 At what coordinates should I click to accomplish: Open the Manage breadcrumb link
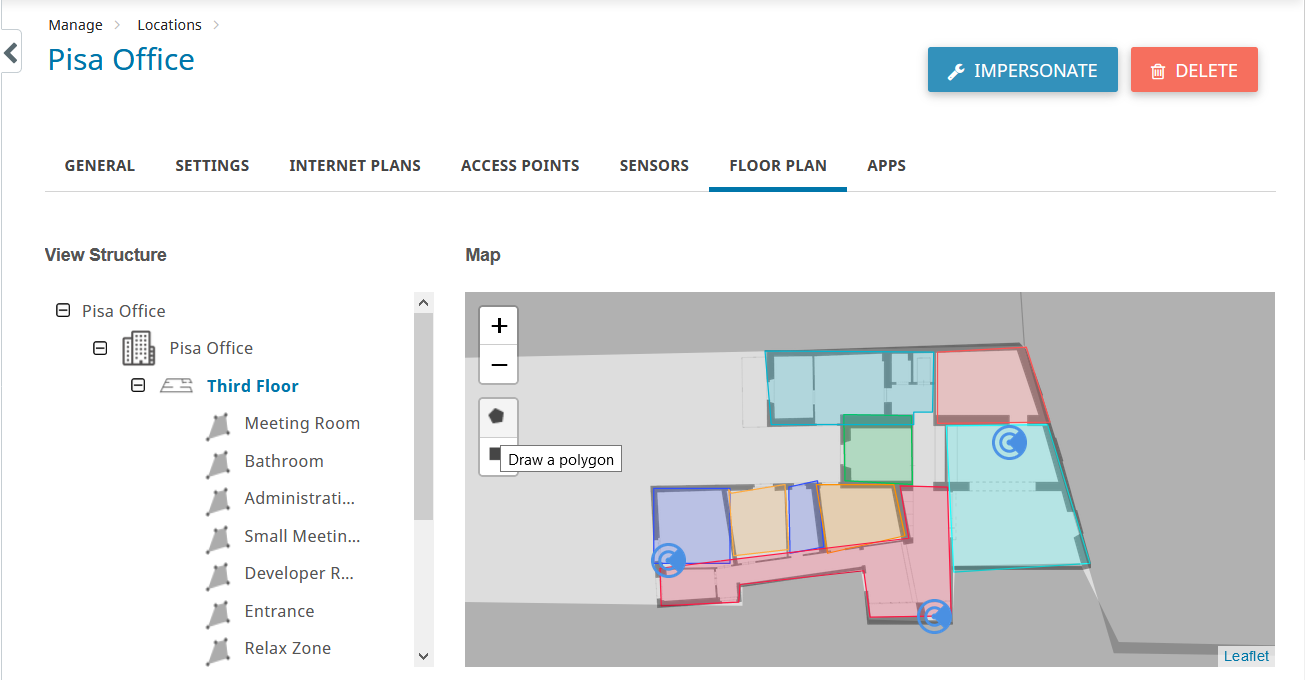click(75, 25)
